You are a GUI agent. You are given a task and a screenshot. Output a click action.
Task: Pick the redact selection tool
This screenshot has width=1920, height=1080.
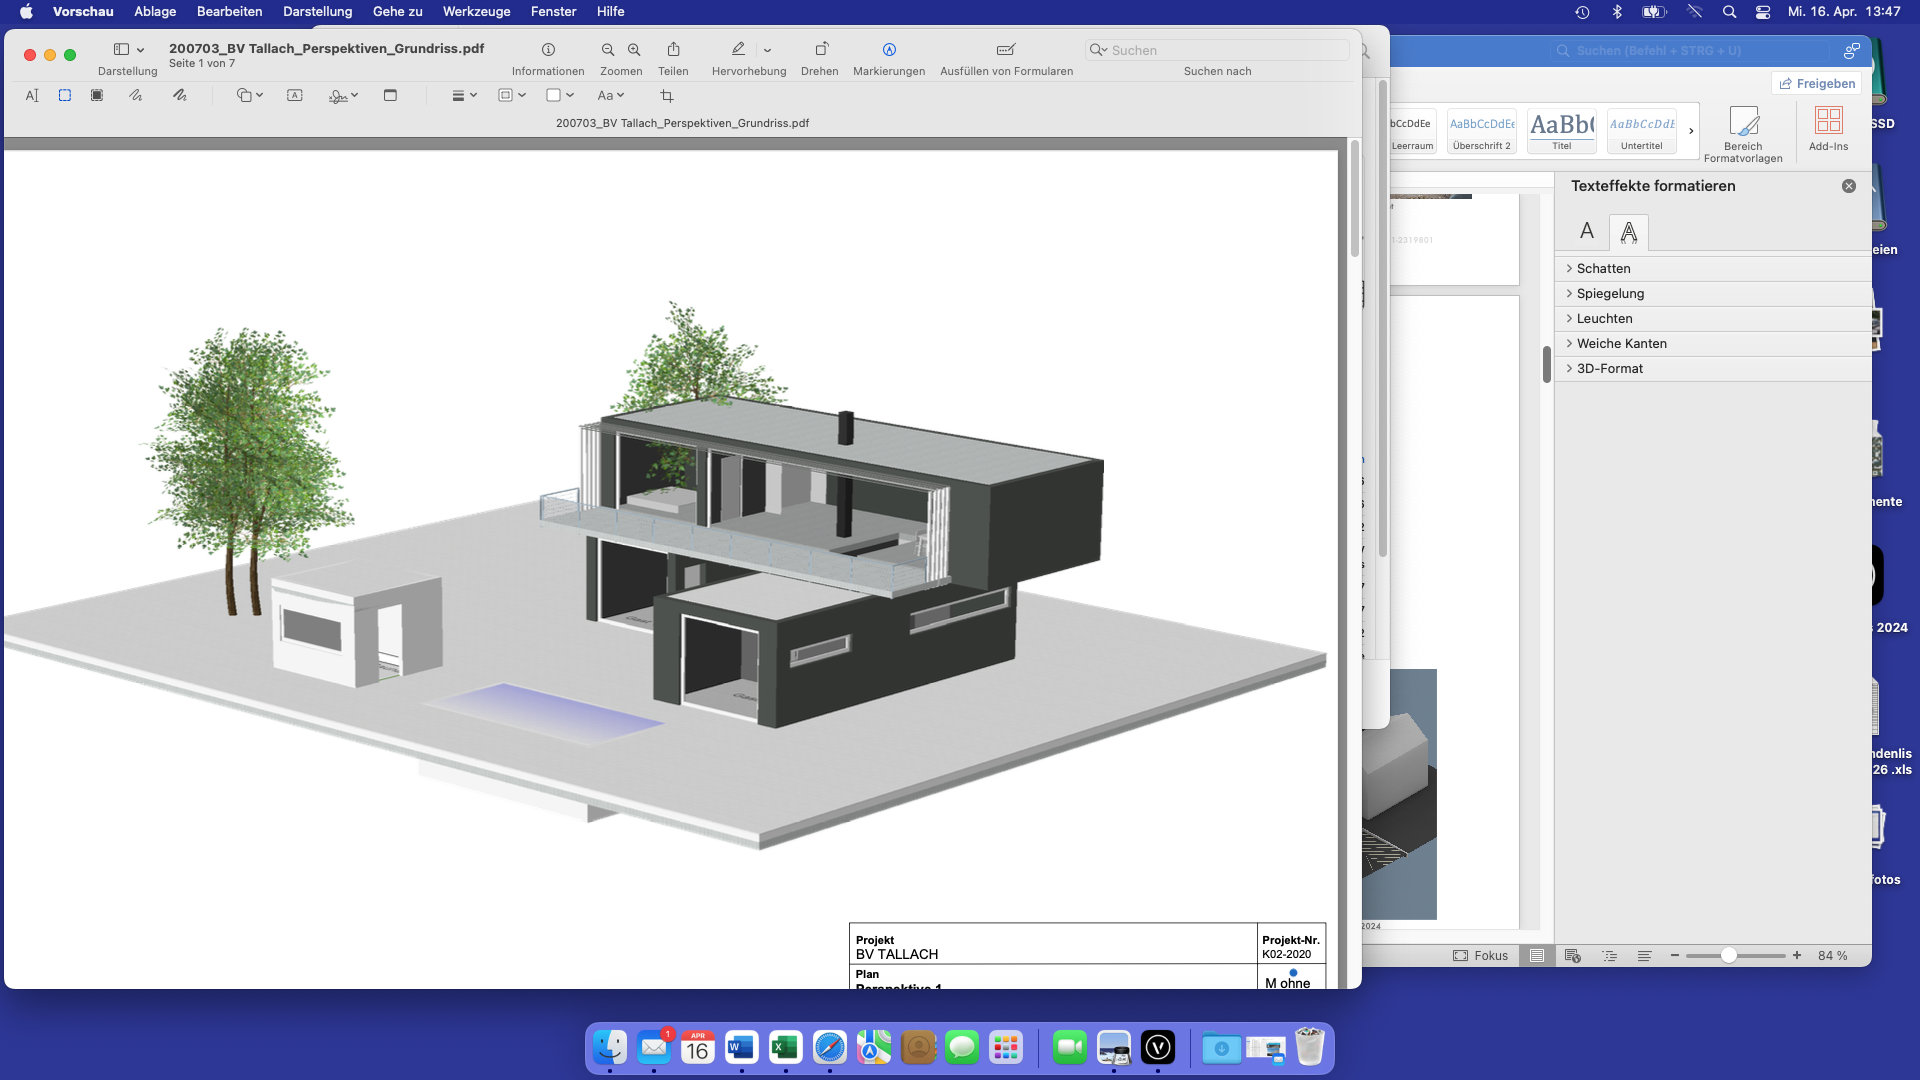97,96
